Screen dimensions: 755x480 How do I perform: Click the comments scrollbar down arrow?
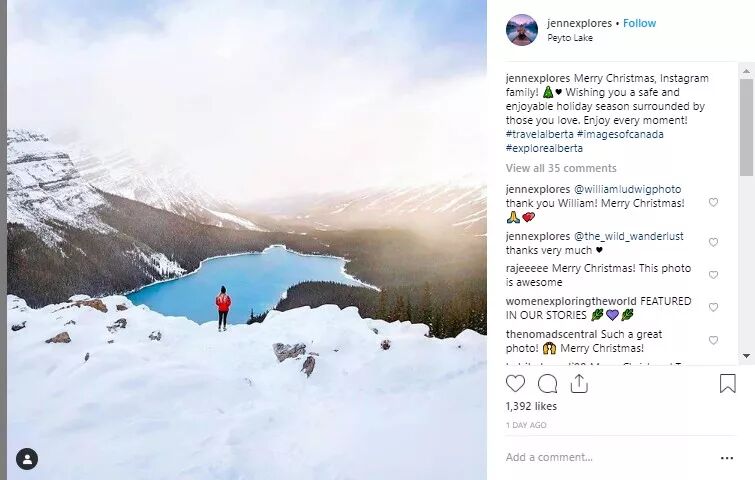coord(746,356)
